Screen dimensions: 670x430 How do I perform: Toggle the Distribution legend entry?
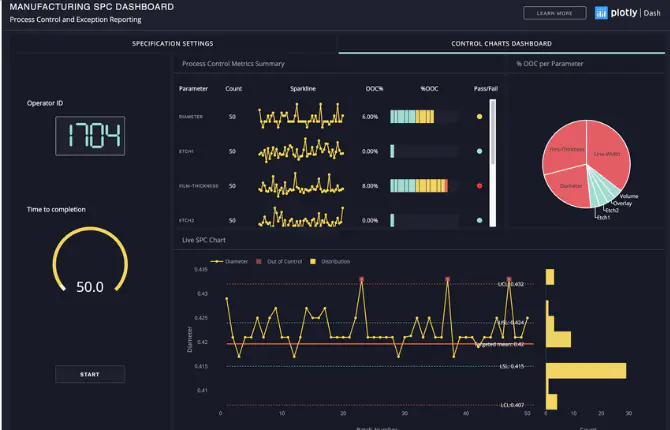[332, 261]
